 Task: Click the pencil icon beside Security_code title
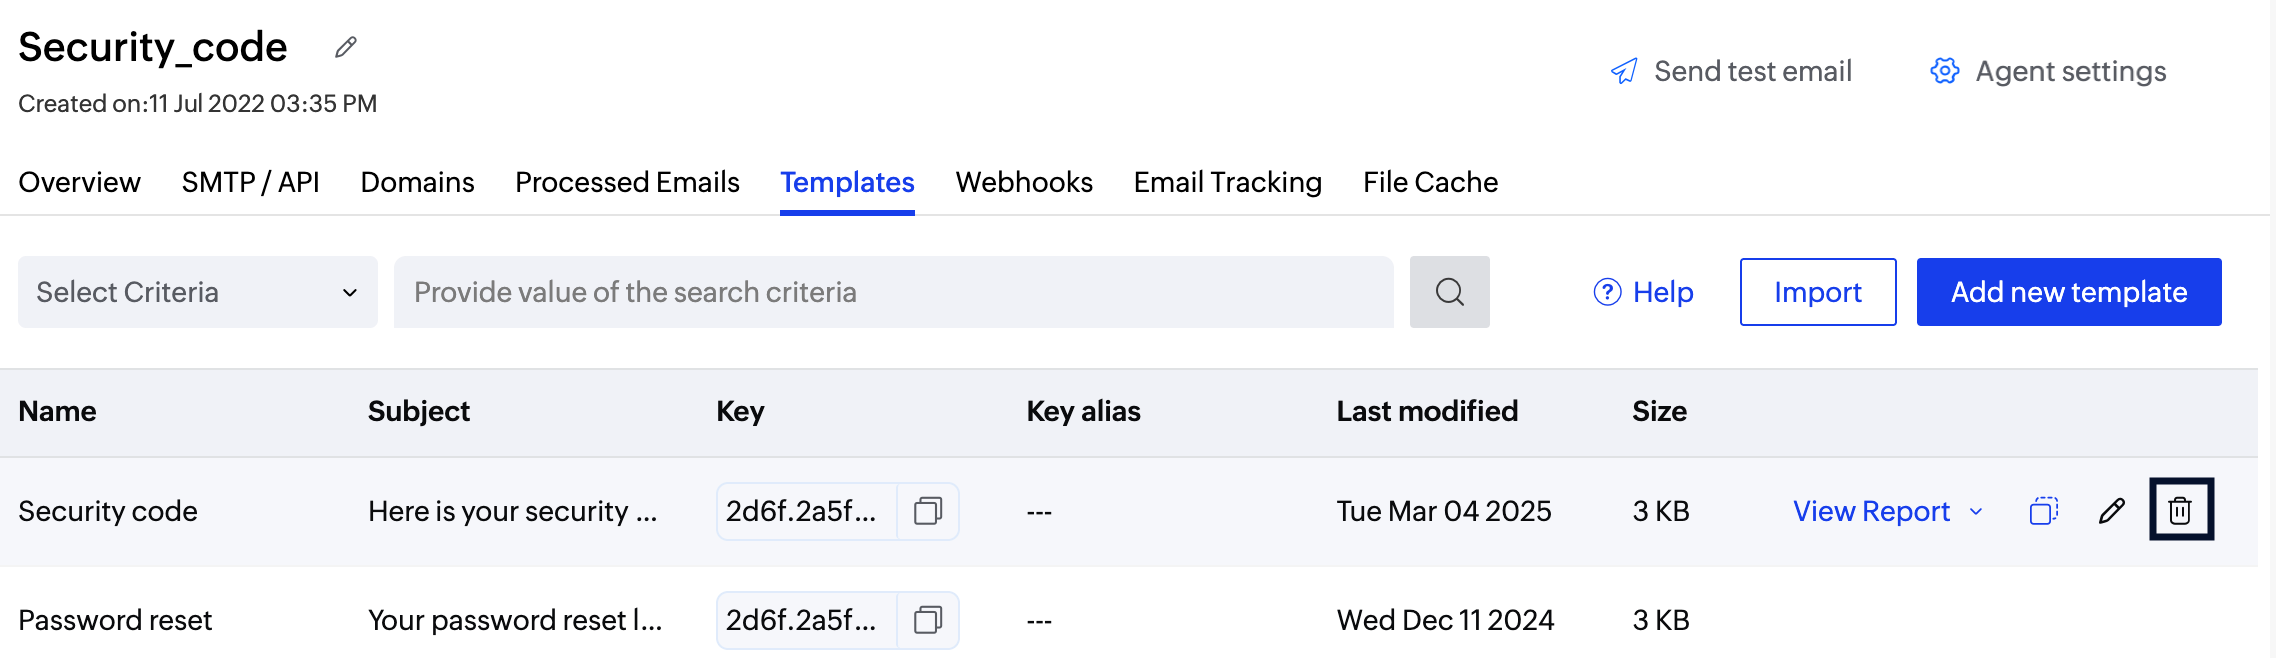pyautogui.click(x=346, y=48)
